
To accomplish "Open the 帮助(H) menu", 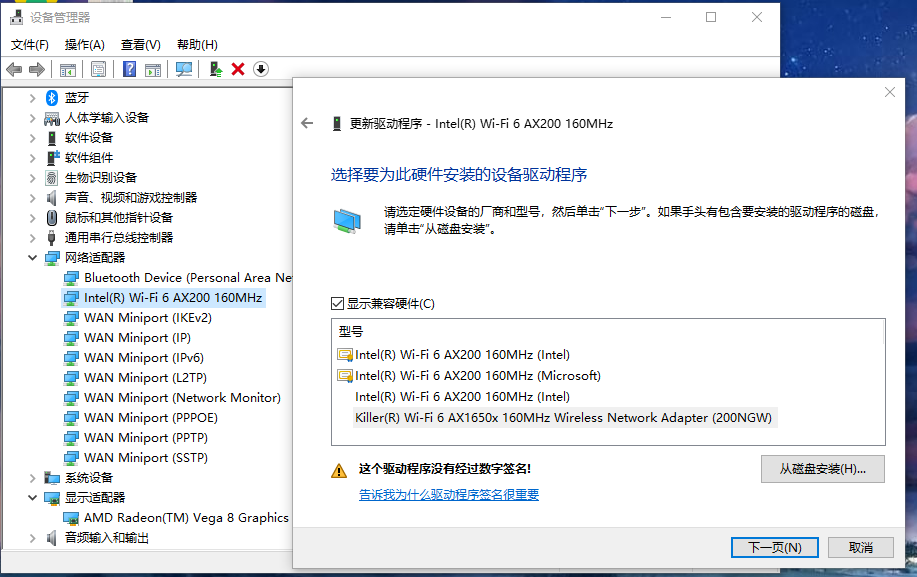I will (x=198, y=45).
